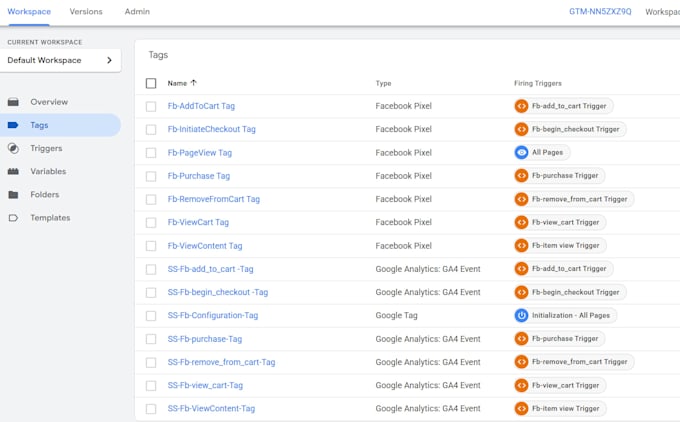Click trigger icon in Fb-ViewCart Tag row

point(521,222)
